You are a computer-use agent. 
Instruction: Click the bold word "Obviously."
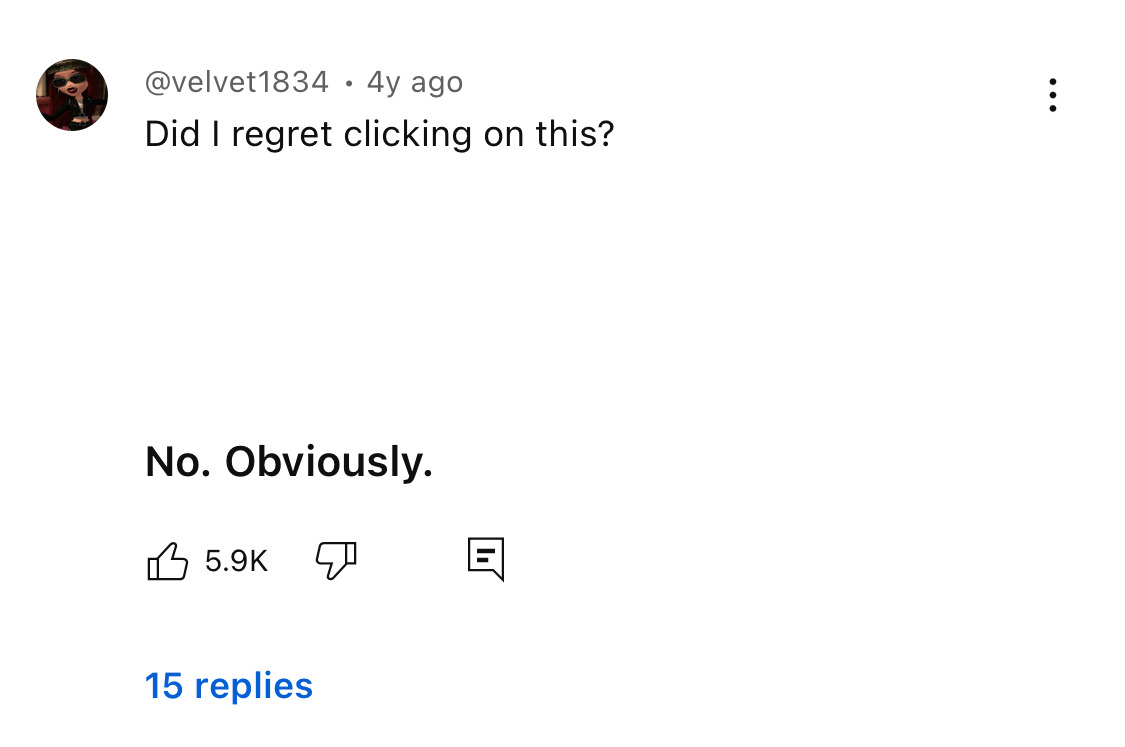point(329,461)
